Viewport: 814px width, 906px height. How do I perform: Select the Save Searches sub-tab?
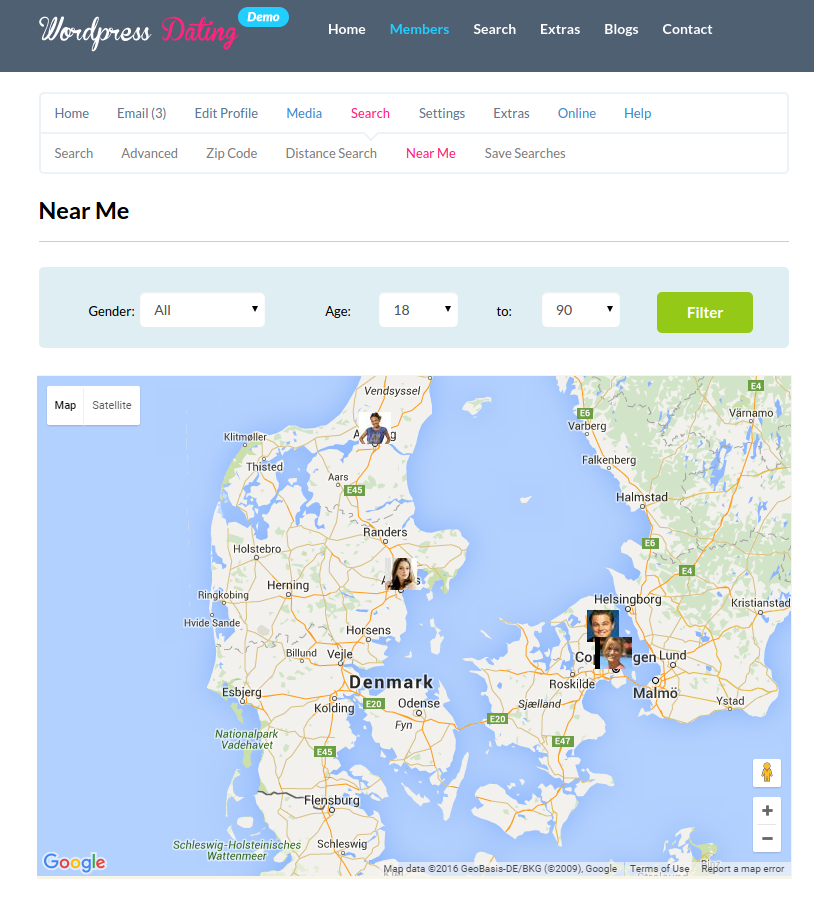click(525, 153)
